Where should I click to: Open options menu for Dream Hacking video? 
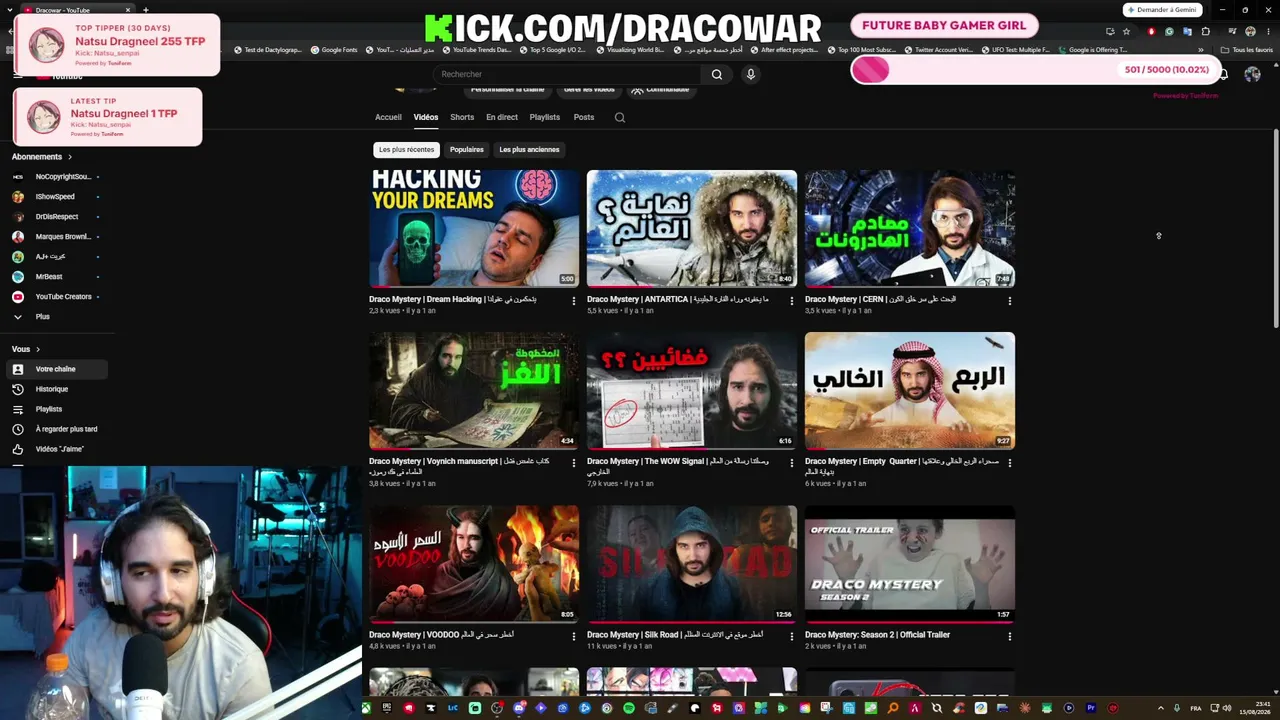[573, 300]
